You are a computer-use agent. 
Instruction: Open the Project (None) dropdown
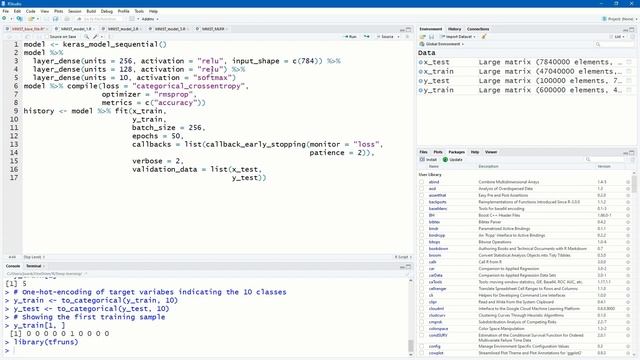[620, 19]
